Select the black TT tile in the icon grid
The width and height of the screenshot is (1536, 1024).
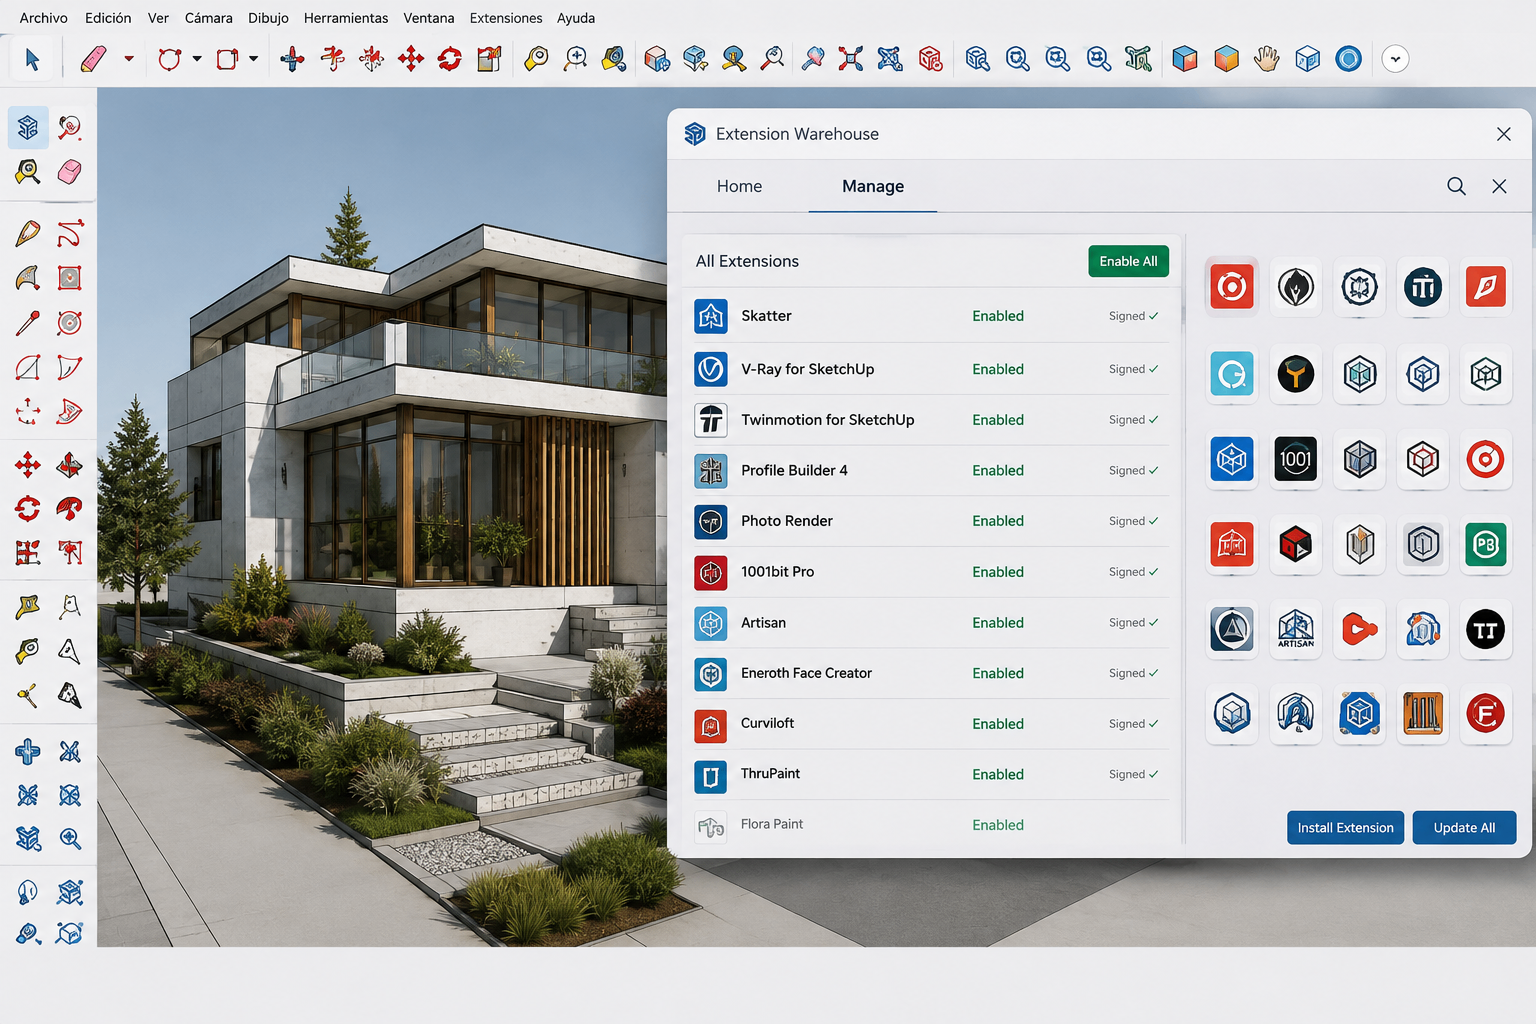pos(1486,630)
